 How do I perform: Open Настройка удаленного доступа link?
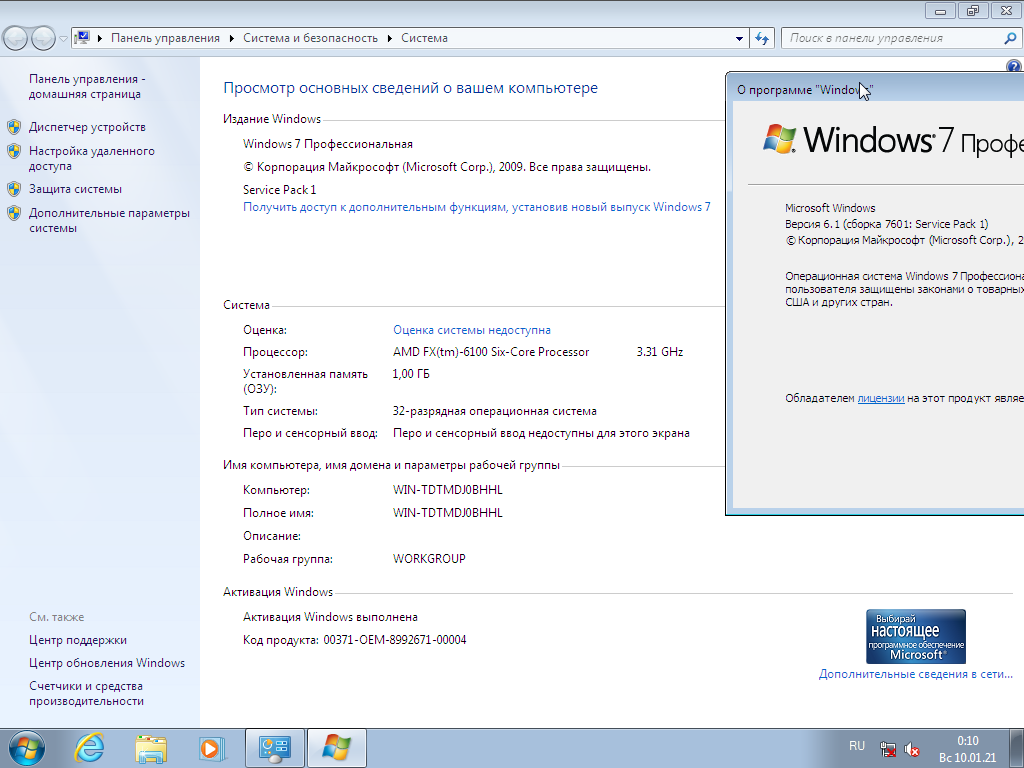(91, 158)
